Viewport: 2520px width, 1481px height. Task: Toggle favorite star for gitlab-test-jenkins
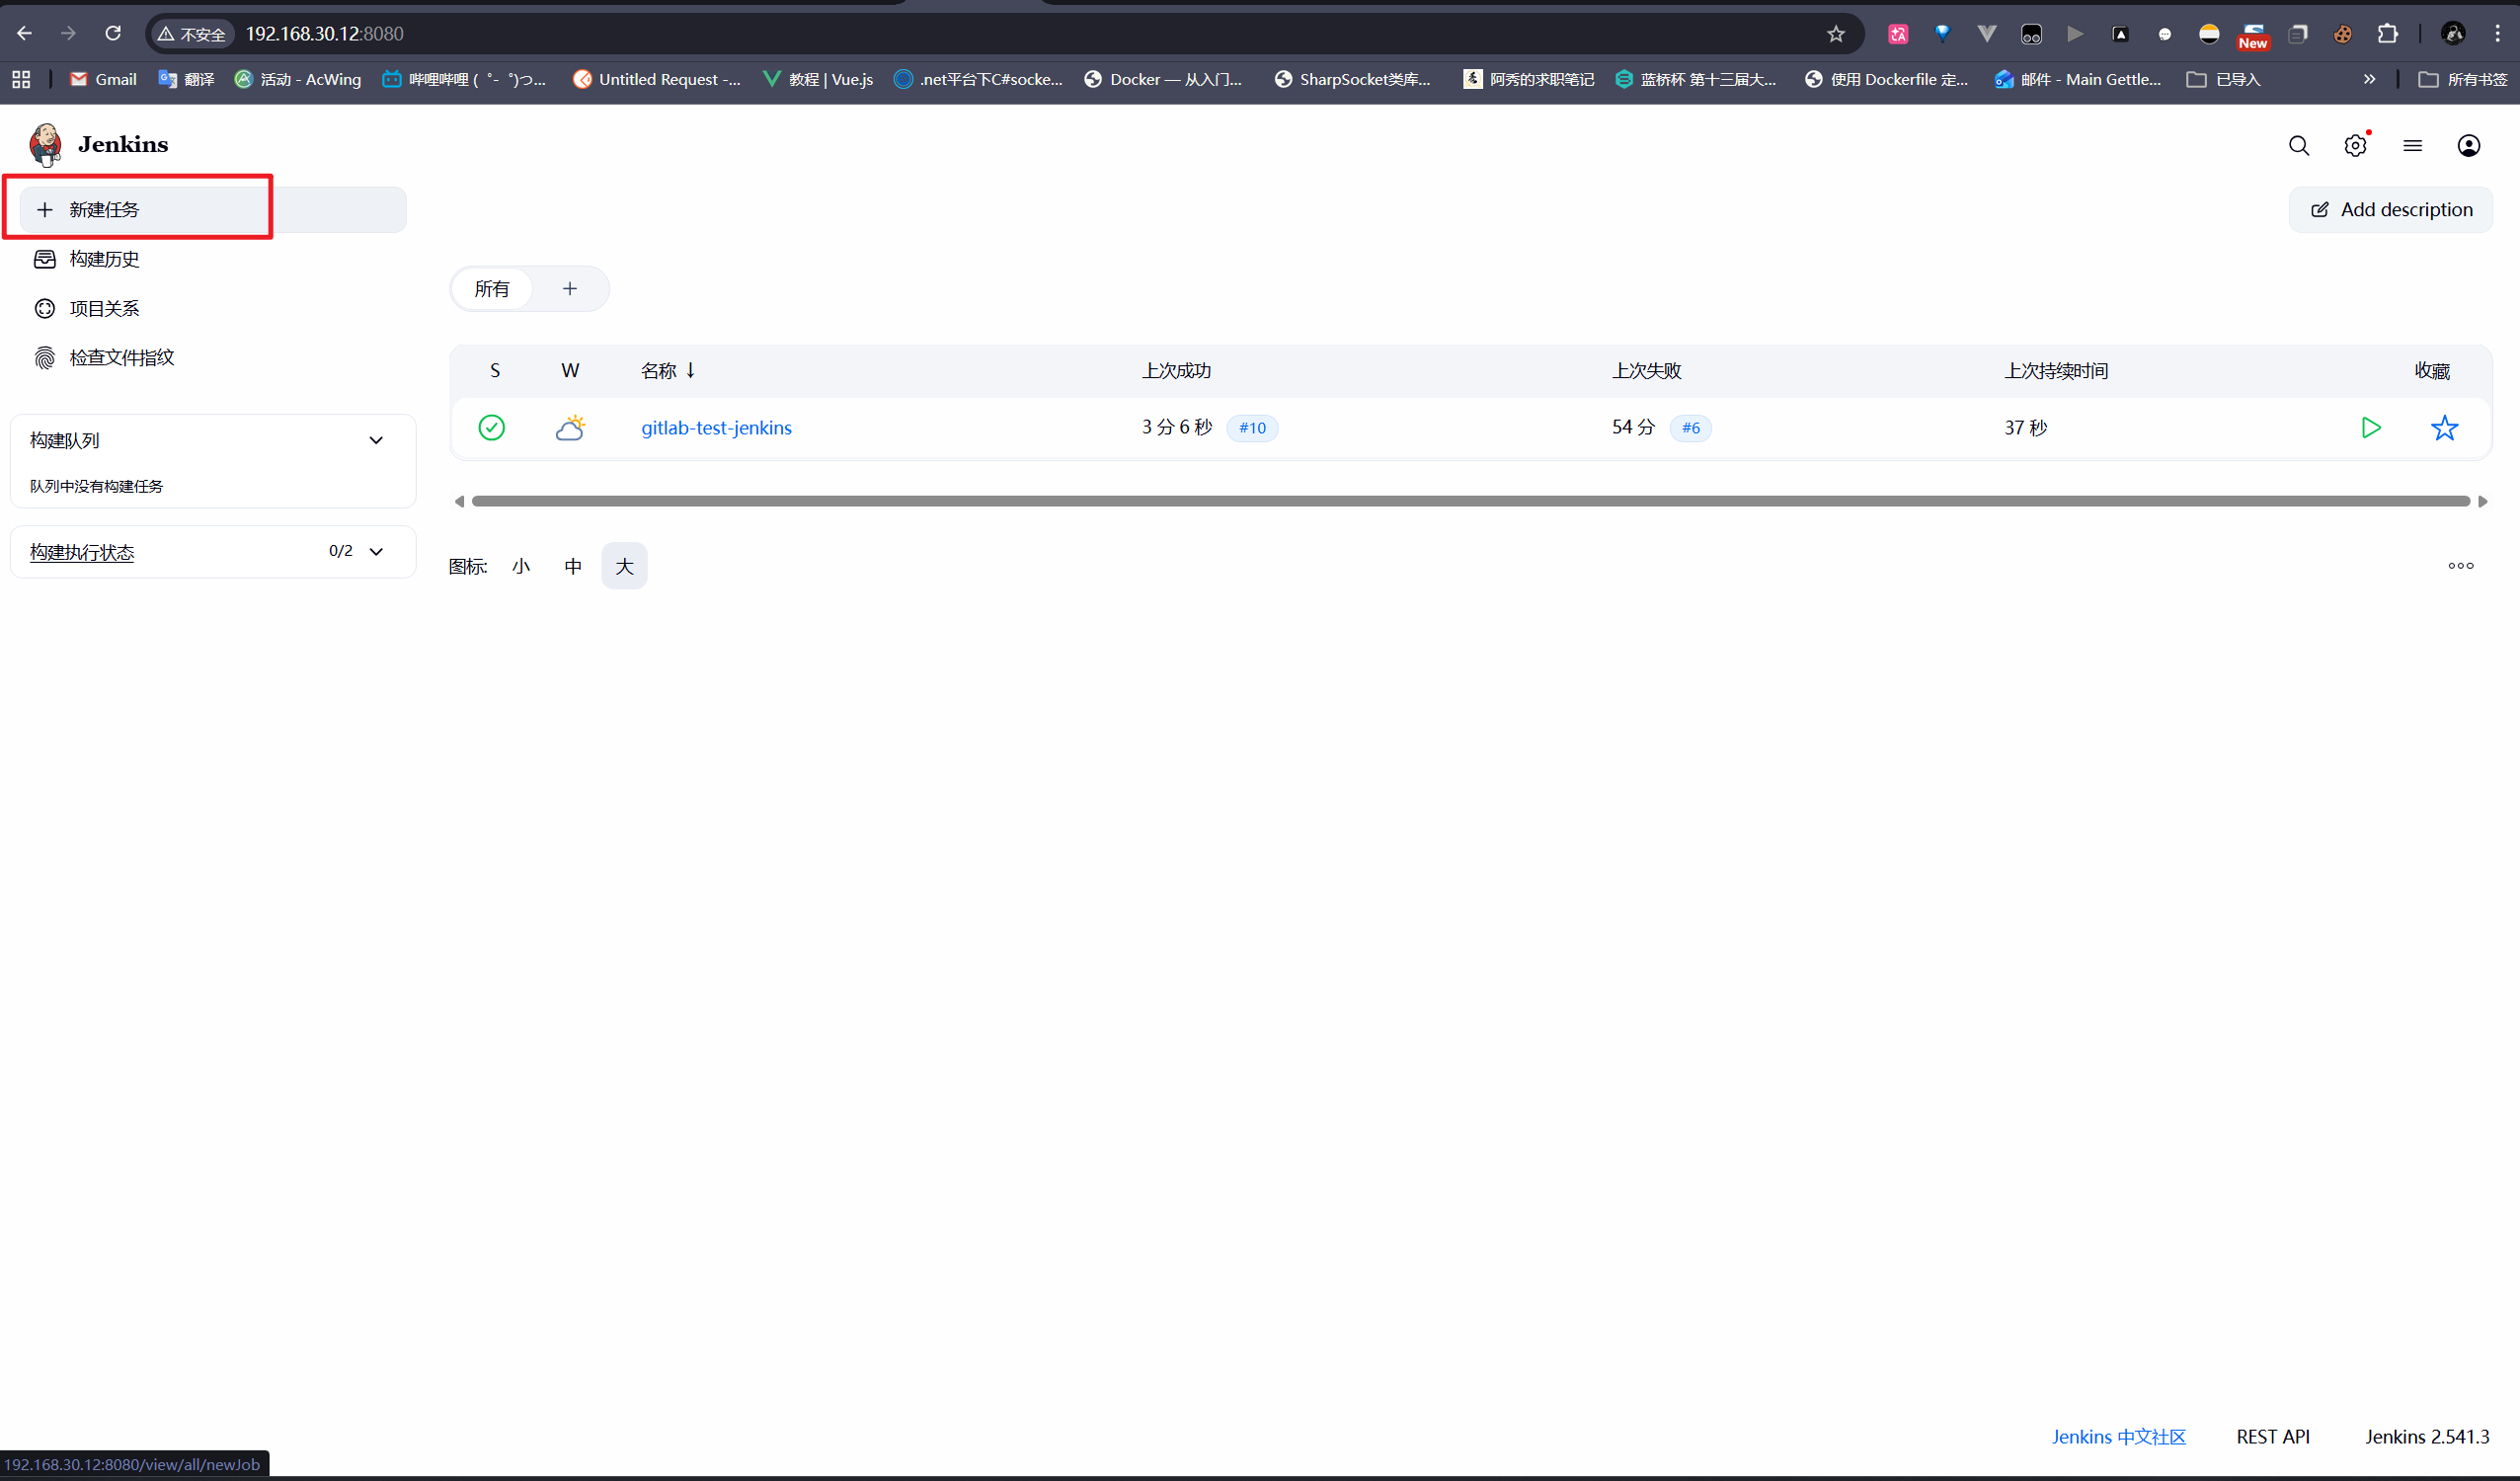click(x=2444, y=428)
